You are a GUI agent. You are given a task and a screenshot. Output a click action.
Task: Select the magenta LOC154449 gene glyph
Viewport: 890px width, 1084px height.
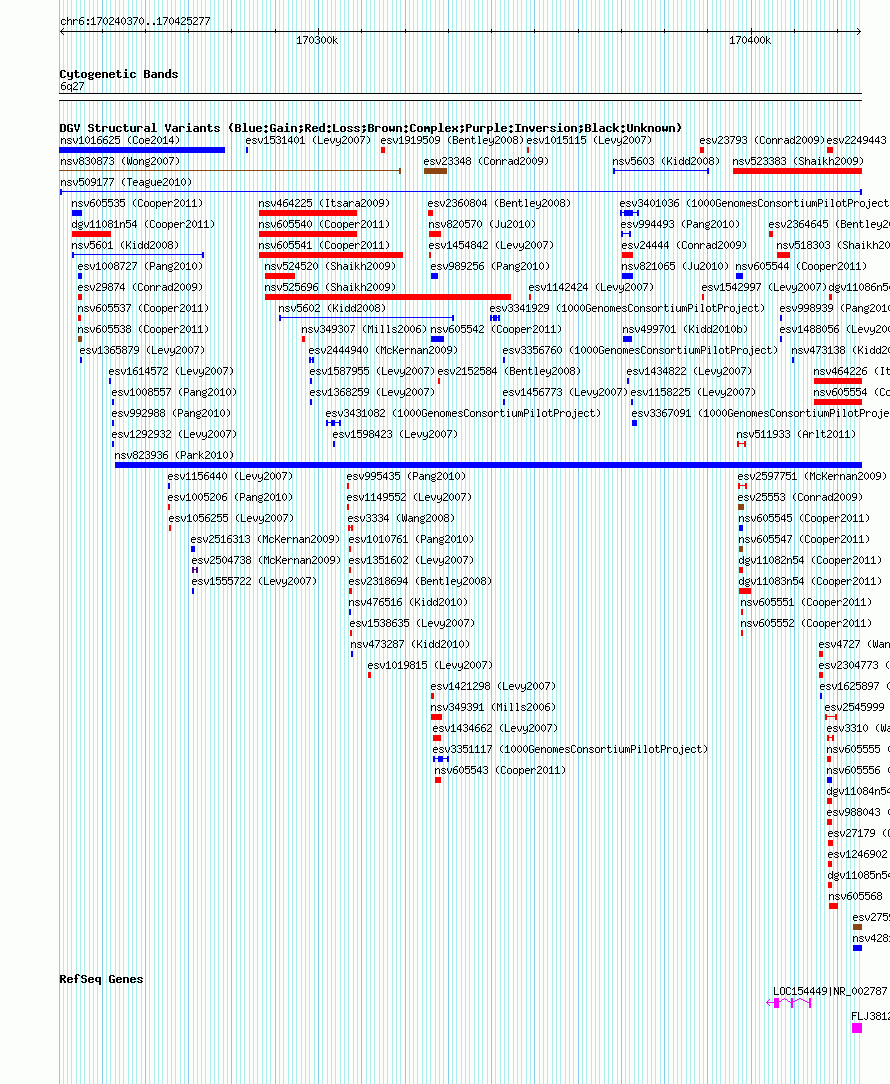[x=789, y=1002]
